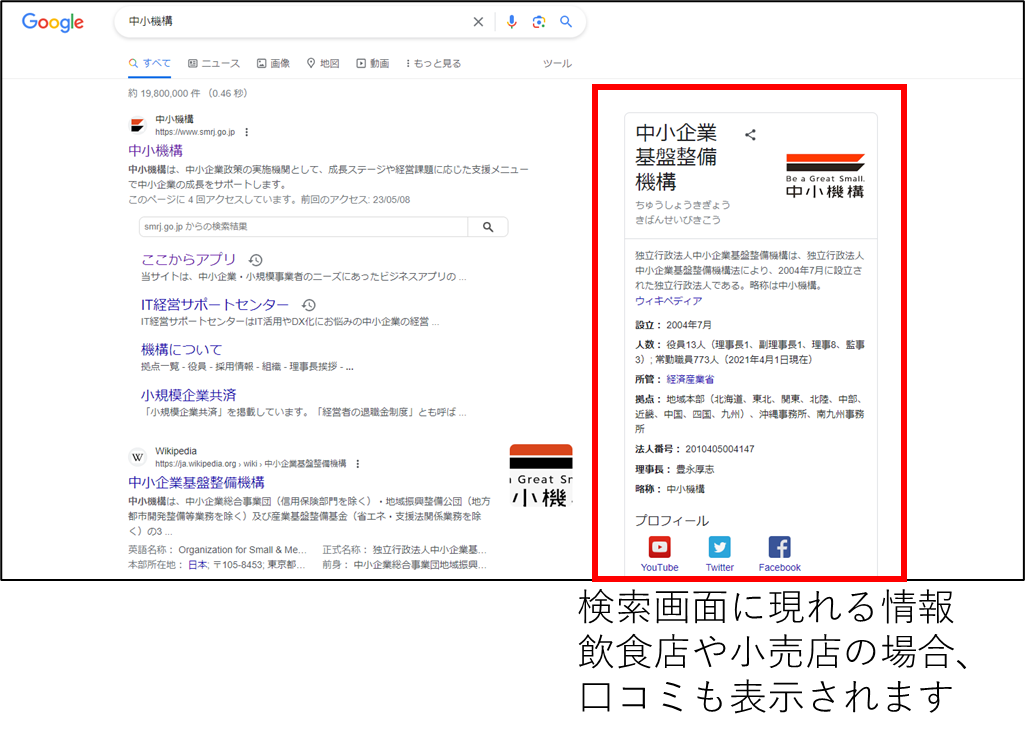Click the magnifier in the smrj.go.jp site search
Image resolution: width=1025 pixels, height=745 pixels.
coord(488,225)
